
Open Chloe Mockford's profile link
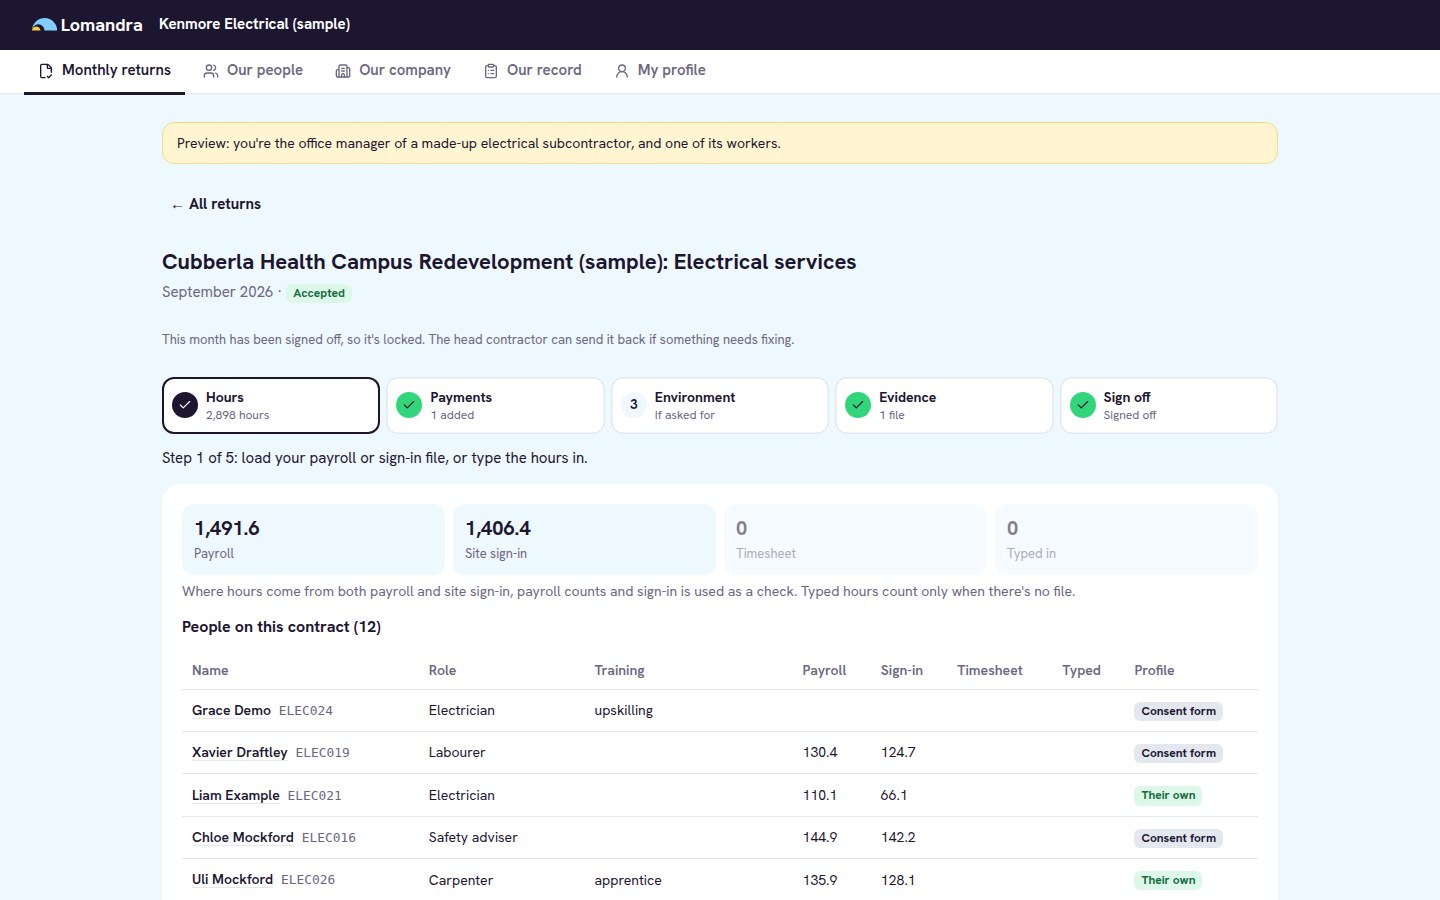click(x=243, y=838)
